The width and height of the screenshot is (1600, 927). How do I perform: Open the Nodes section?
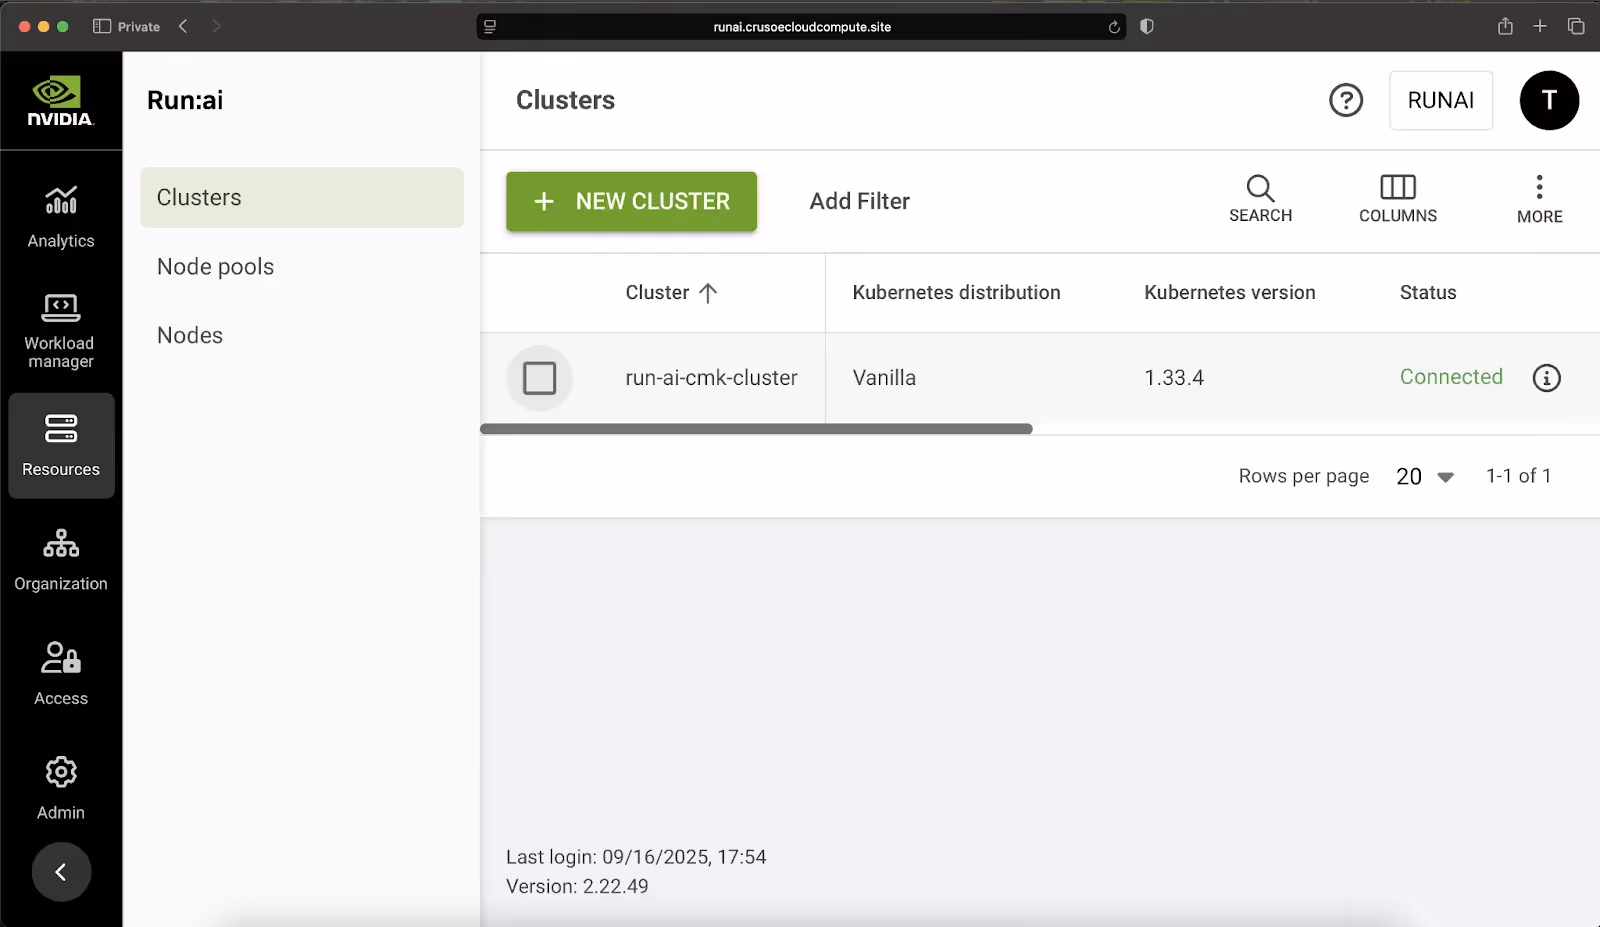tap(189, 335)
